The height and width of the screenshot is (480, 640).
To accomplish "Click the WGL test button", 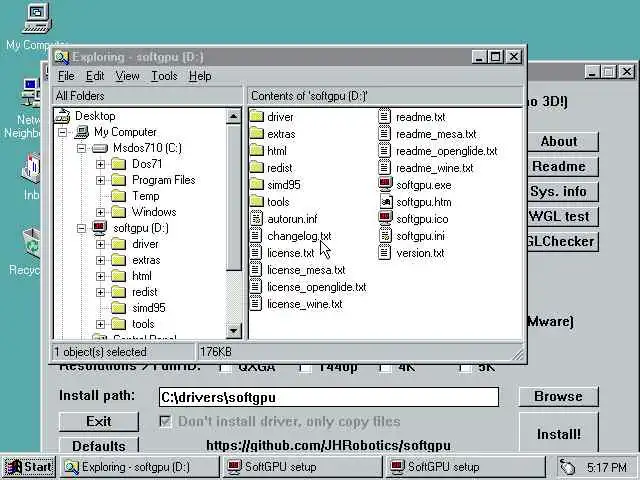I will point(563,216).
